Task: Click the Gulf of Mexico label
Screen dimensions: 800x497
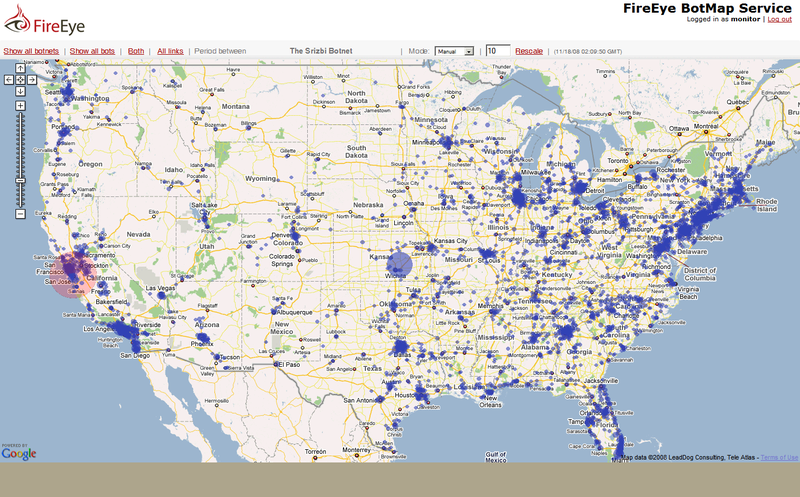Action: pyautogui.click(x=495, y=457)
